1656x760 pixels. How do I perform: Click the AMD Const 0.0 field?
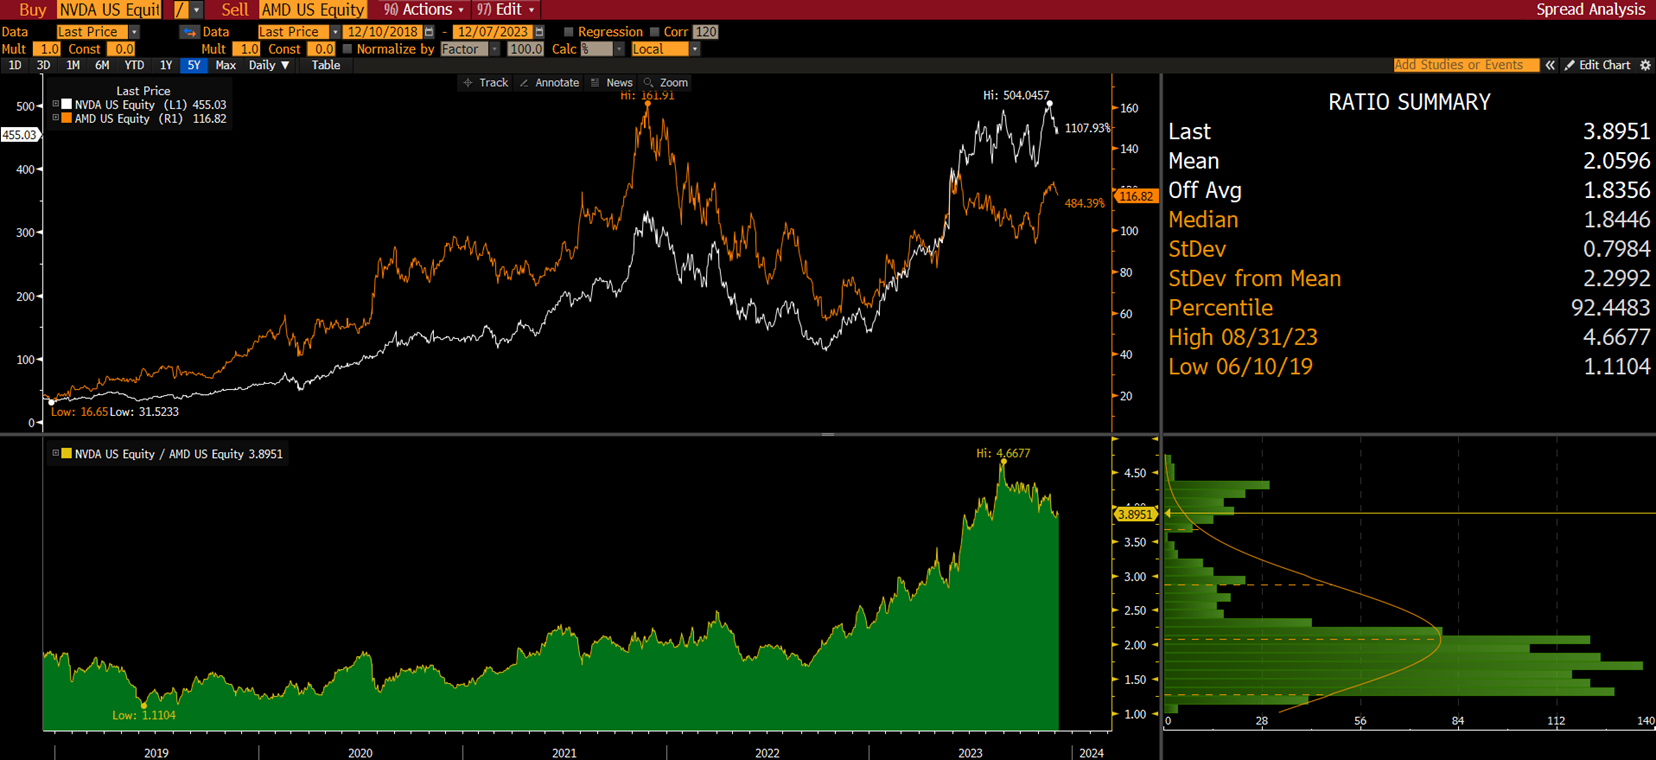pyautogui.click(x=322, y=49)
